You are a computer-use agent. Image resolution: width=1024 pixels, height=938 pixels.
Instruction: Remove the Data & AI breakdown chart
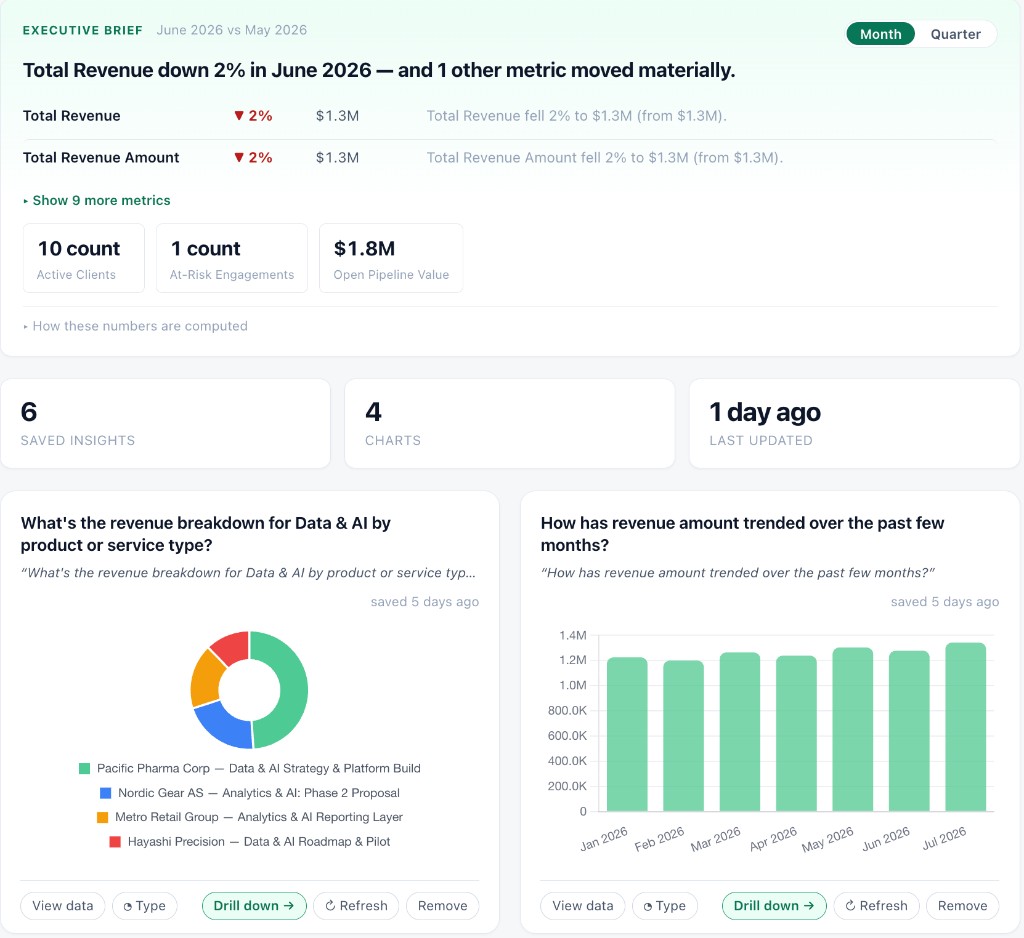(x=442, y=906)
